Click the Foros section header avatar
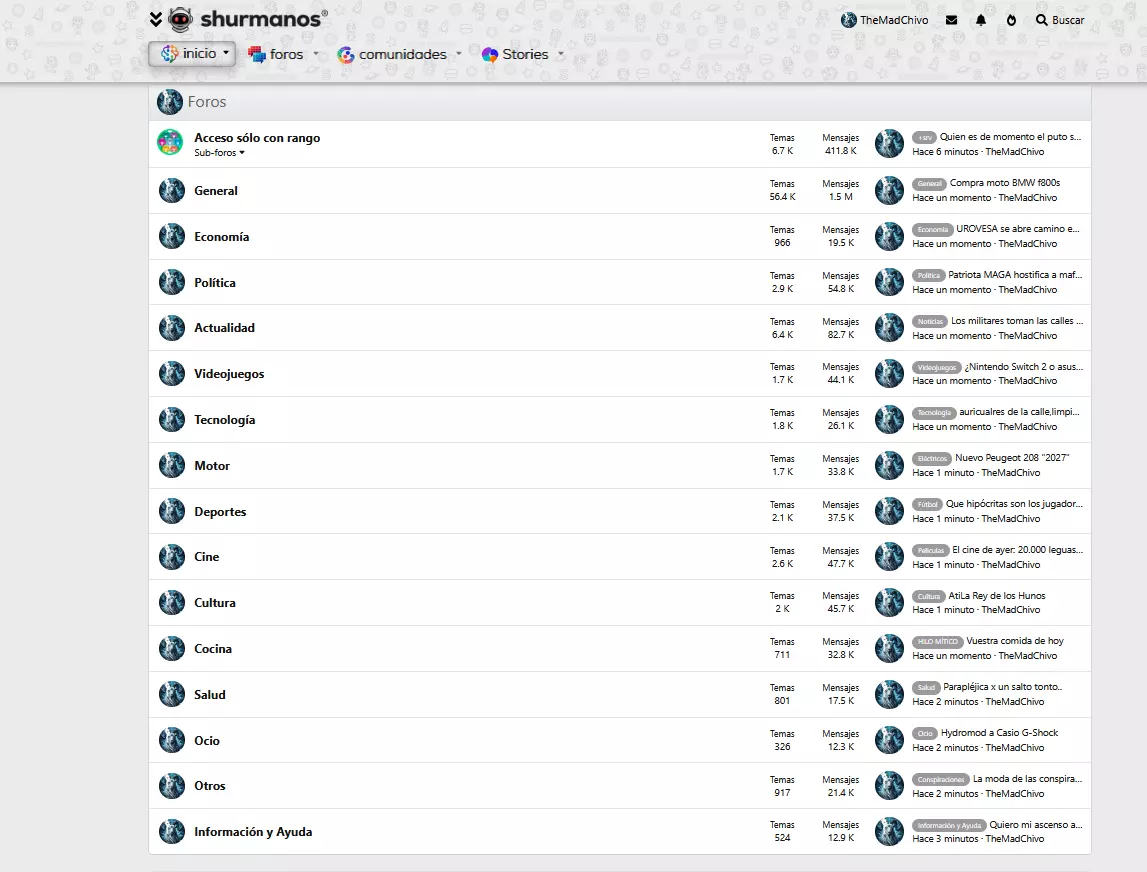Viewport: 1147px width, 872px height. point(170,102)
